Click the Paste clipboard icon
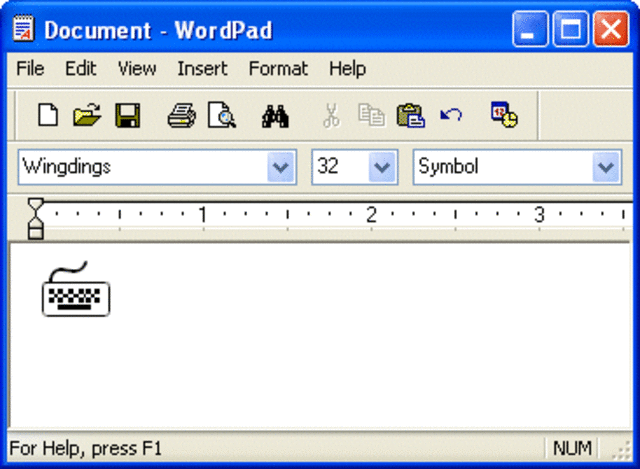 pyautogui.click(x=410, y=116)
